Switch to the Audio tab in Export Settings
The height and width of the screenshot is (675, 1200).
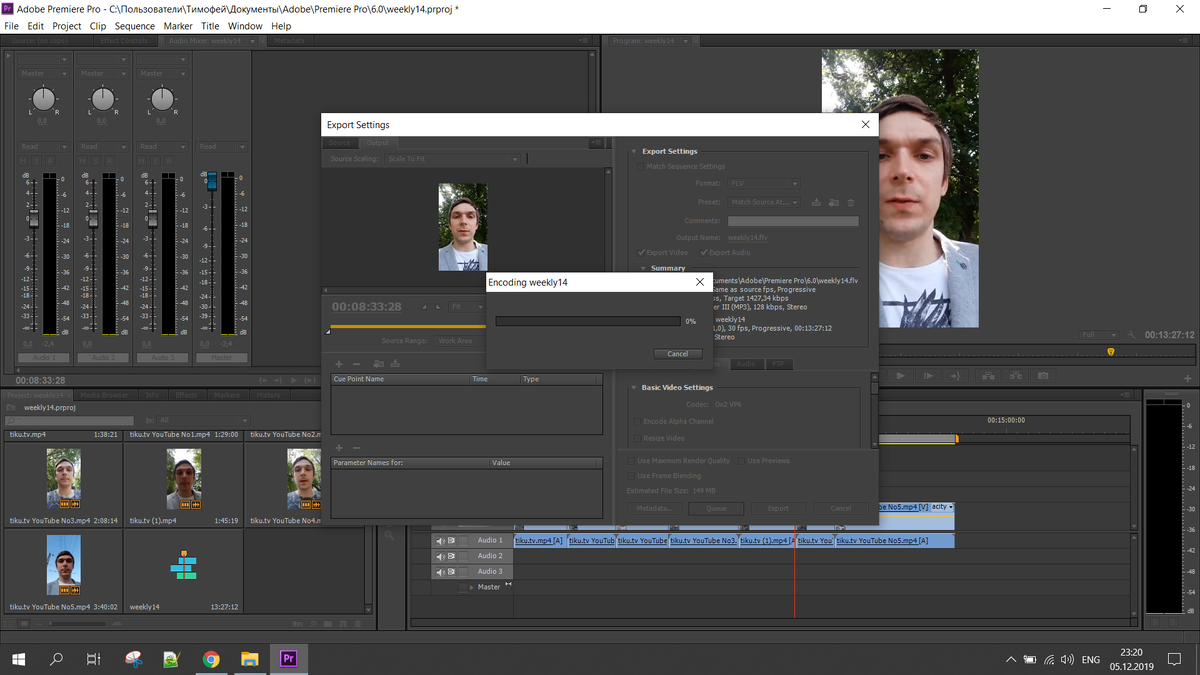746,364
